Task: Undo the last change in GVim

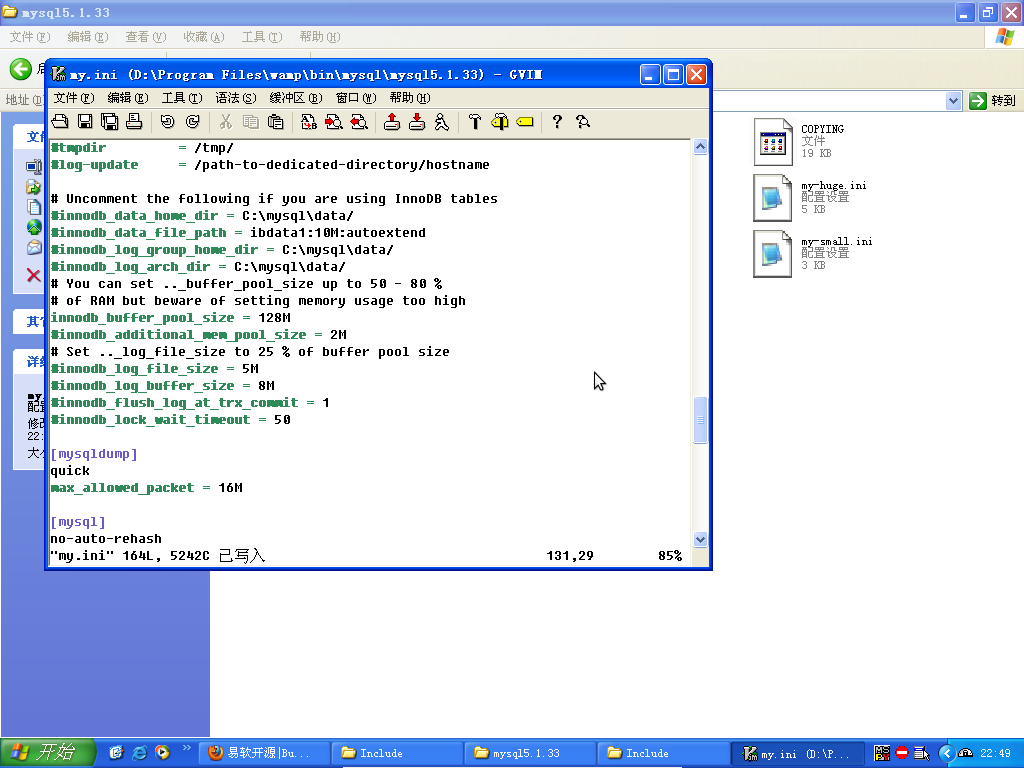Action: click(168, 121)
